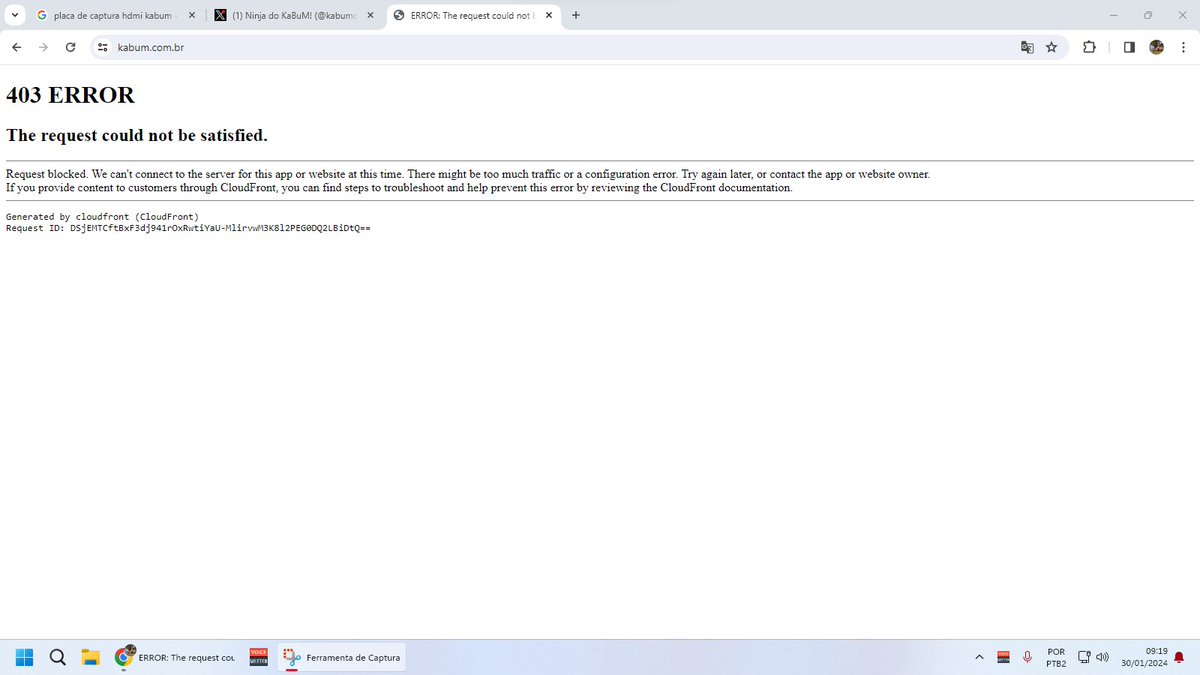The width and height of the screenshot is (1200, 675).
Task: Click the red tray app icon
Action: tap(1003, 657)
